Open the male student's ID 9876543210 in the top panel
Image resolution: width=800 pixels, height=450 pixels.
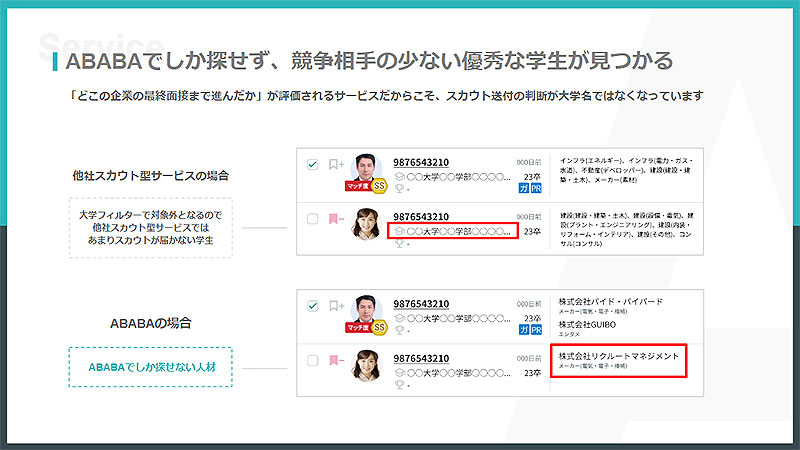pos(421,162)
